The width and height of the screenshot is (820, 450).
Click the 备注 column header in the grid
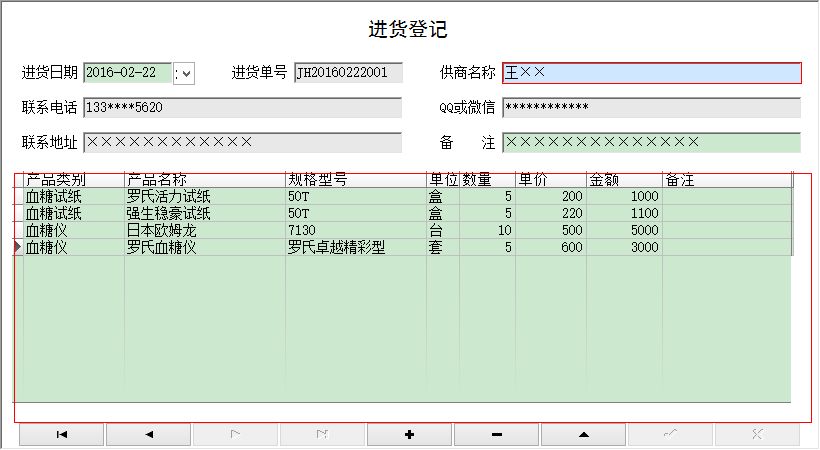click(727, 180)
